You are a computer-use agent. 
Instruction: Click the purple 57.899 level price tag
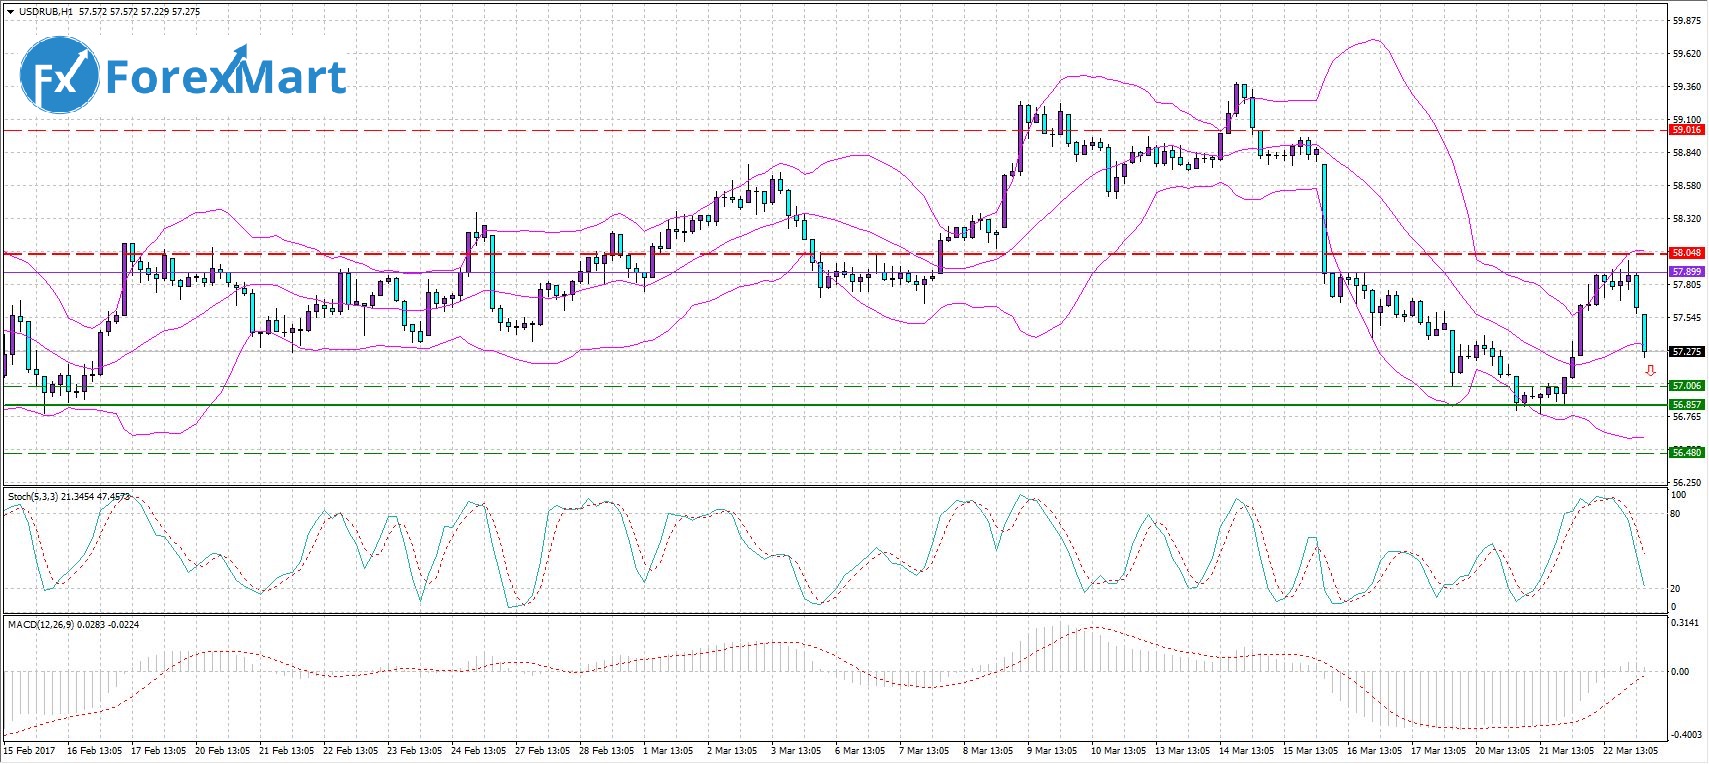click(x=1687, y=272)
